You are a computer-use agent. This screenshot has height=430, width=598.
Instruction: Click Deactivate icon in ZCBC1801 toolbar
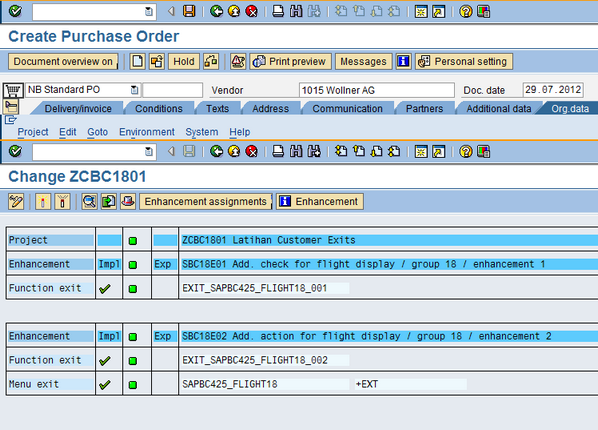pos(63,201)
